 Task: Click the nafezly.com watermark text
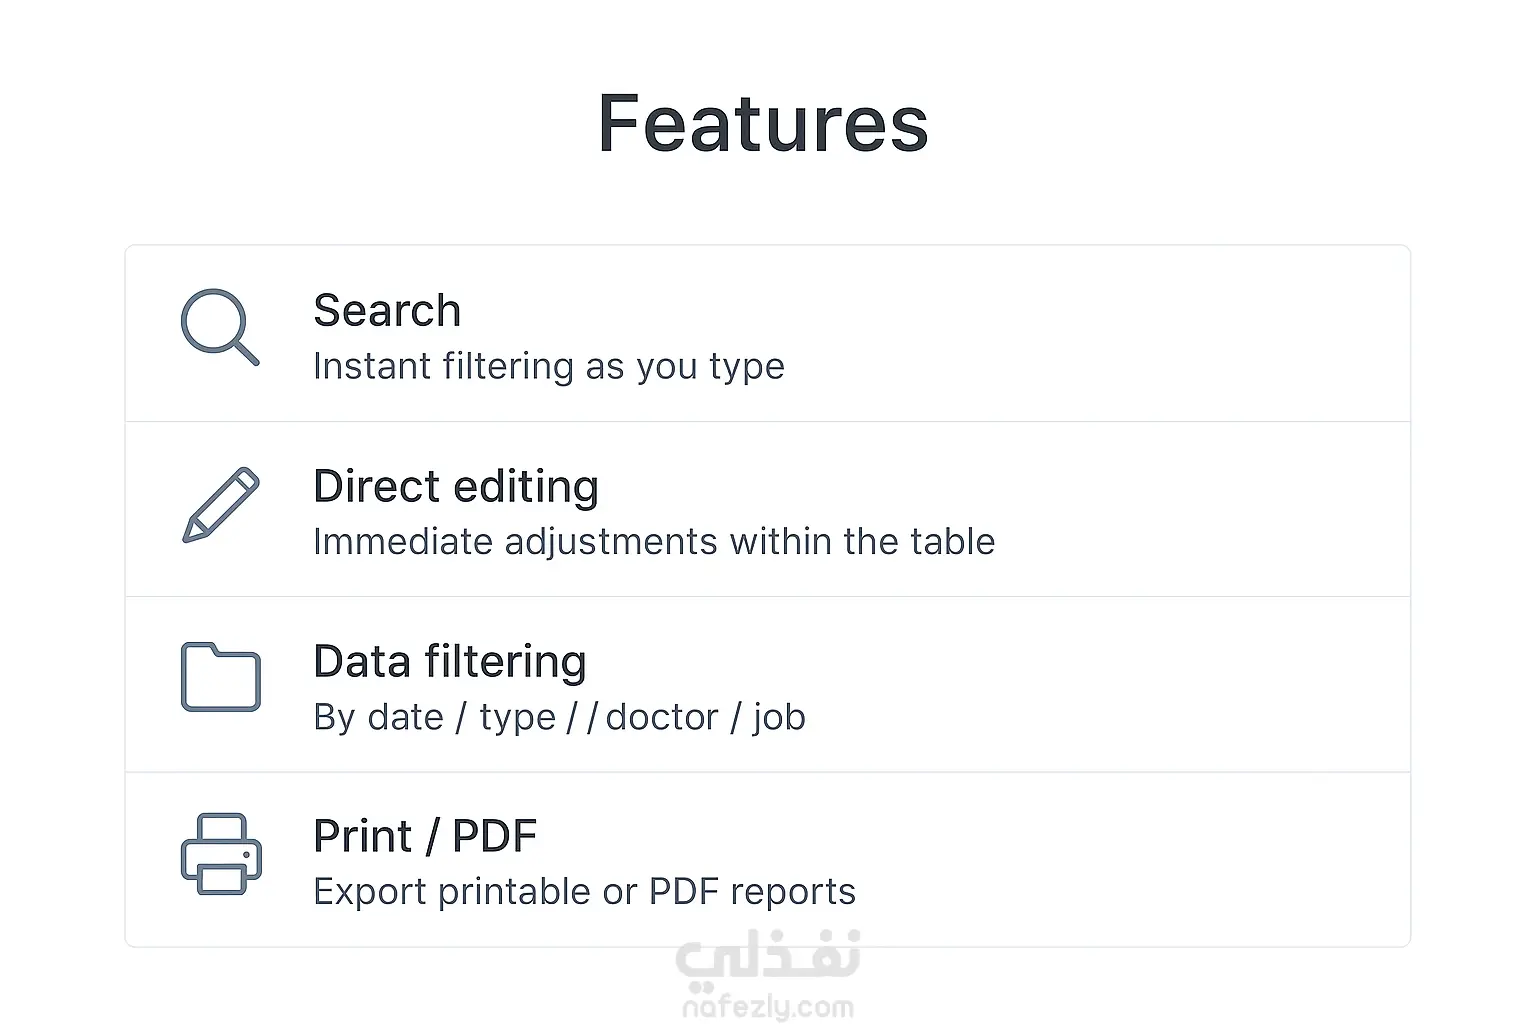tap(768, 1007)
